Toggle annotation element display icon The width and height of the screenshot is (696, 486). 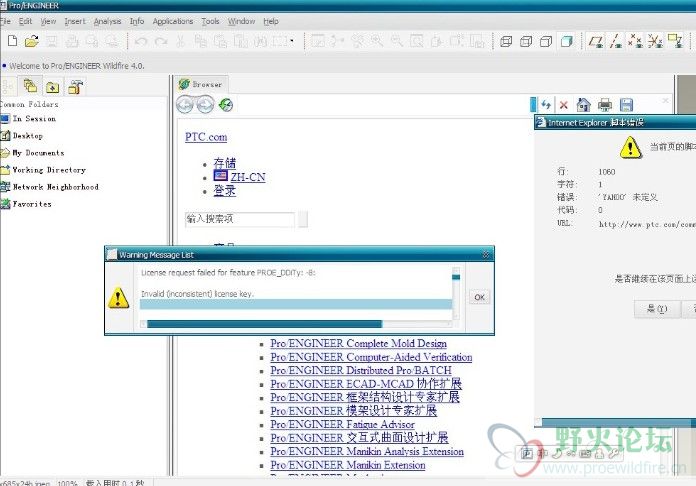click(x=675, y=42)
